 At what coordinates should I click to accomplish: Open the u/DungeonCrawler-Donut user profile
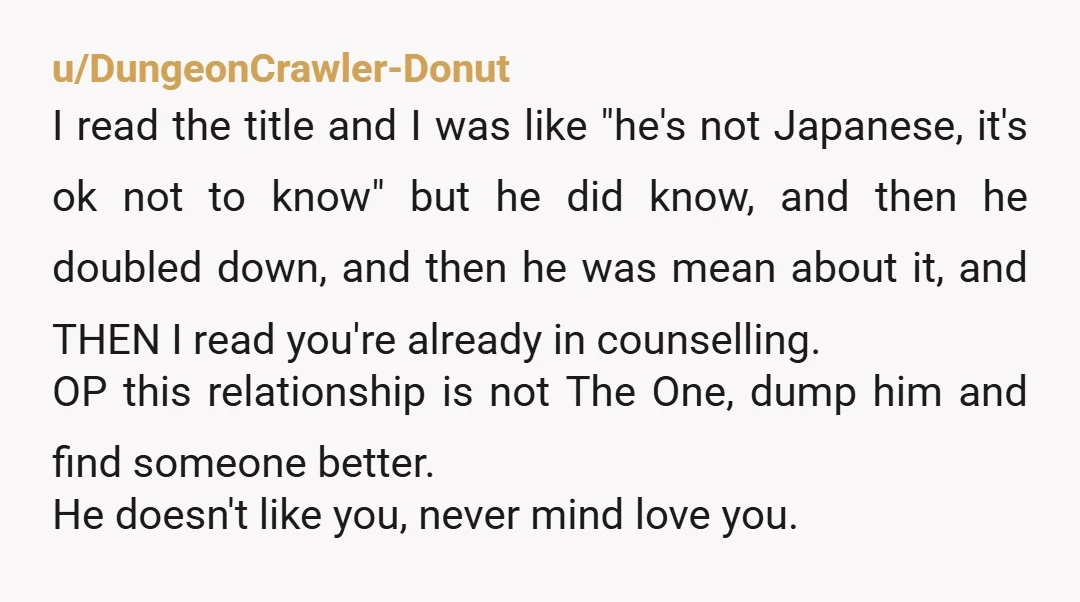281,70
